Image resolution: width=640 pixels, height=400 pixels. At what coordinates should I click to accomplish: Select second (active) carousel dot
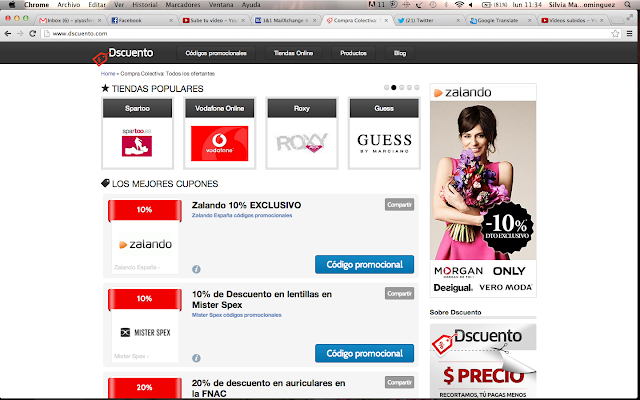pos(394,87)
